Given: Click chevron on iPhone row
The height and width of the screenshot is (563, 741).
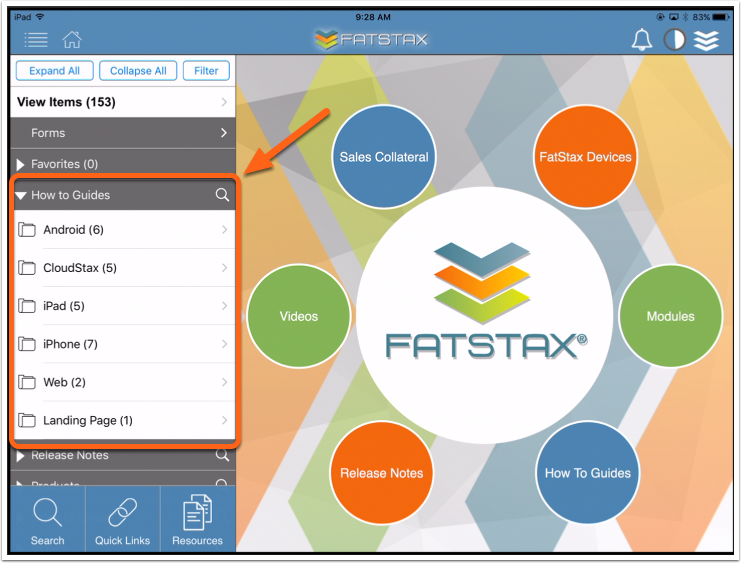Looking at the screenshot, I should pyautogui.click(x=224, y=344).
